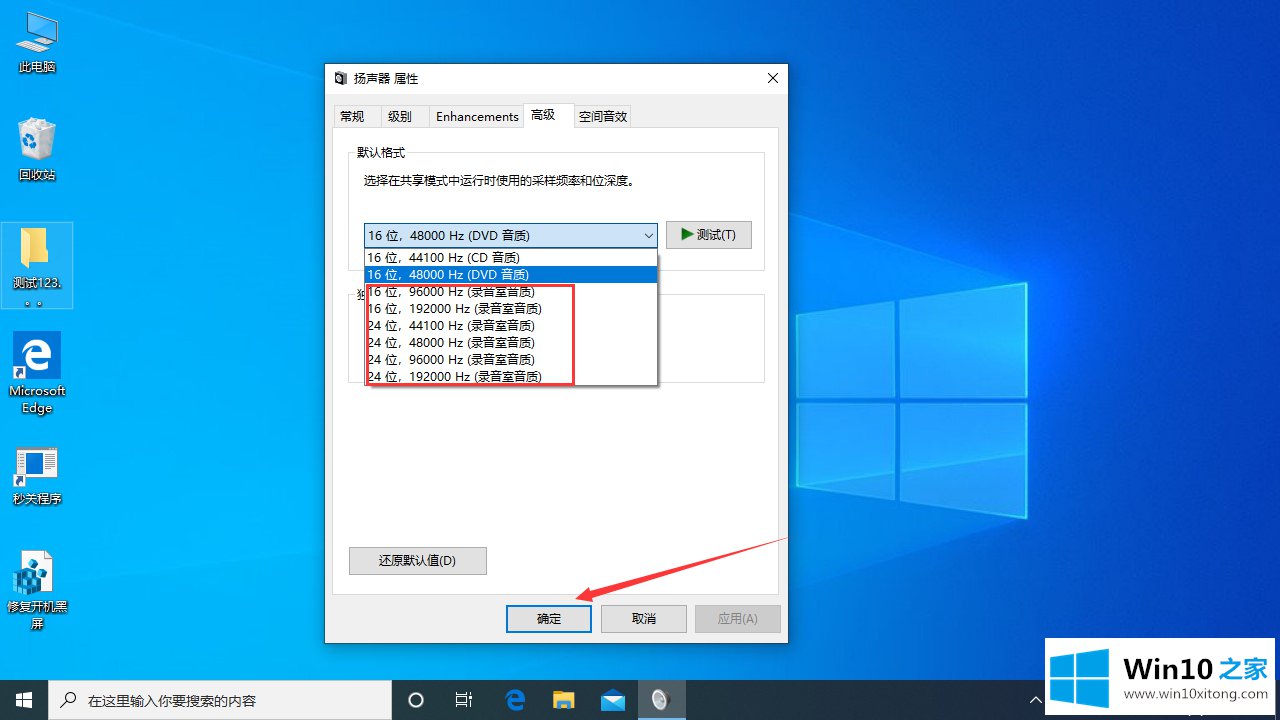Select the 回收站 recycle bin icon

(37, 149)
